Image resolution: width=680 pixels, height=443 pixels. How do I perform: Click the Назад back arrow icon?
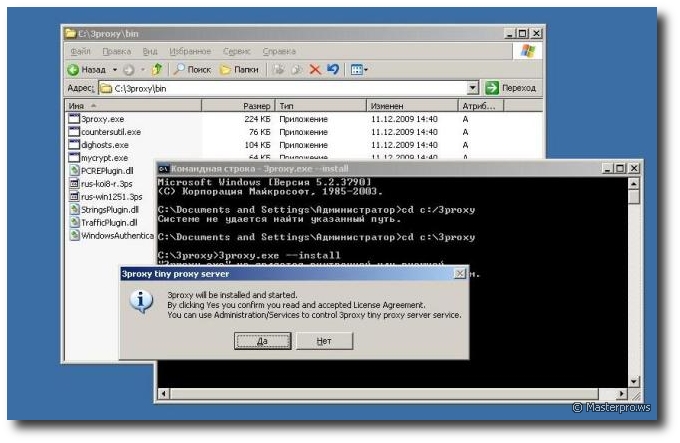click(x=73, y=69)
